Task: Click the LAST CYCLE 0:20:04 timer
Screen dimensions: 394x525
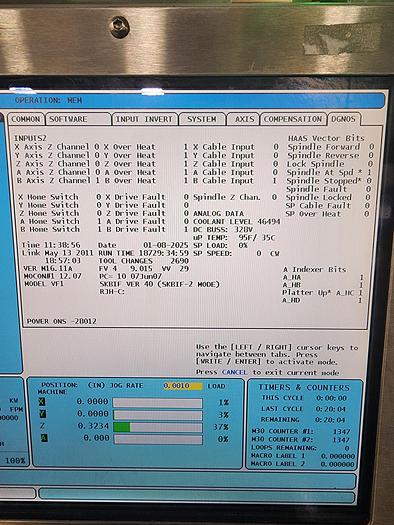Action: click(304, 409)
